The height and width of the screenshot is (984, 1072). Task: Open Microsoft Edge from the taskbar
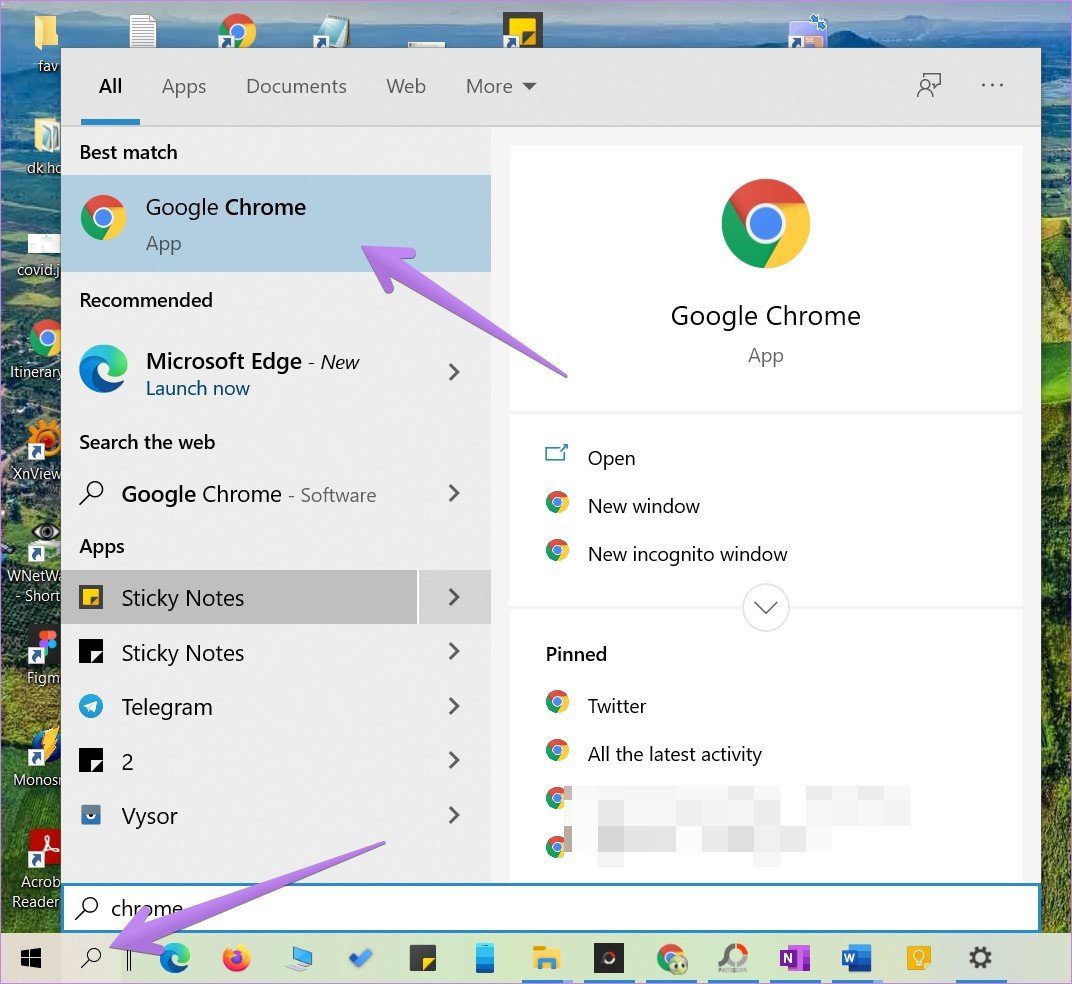click(174, 958)
